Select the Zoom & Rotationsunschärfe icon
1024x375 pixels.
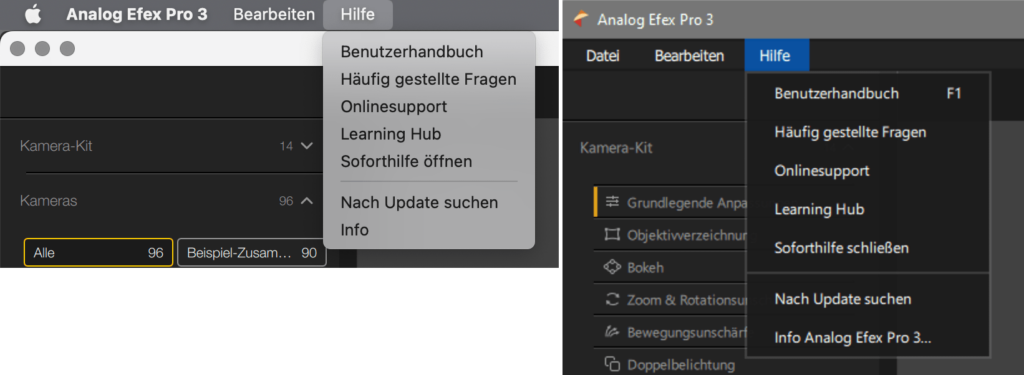coord(612,300)
